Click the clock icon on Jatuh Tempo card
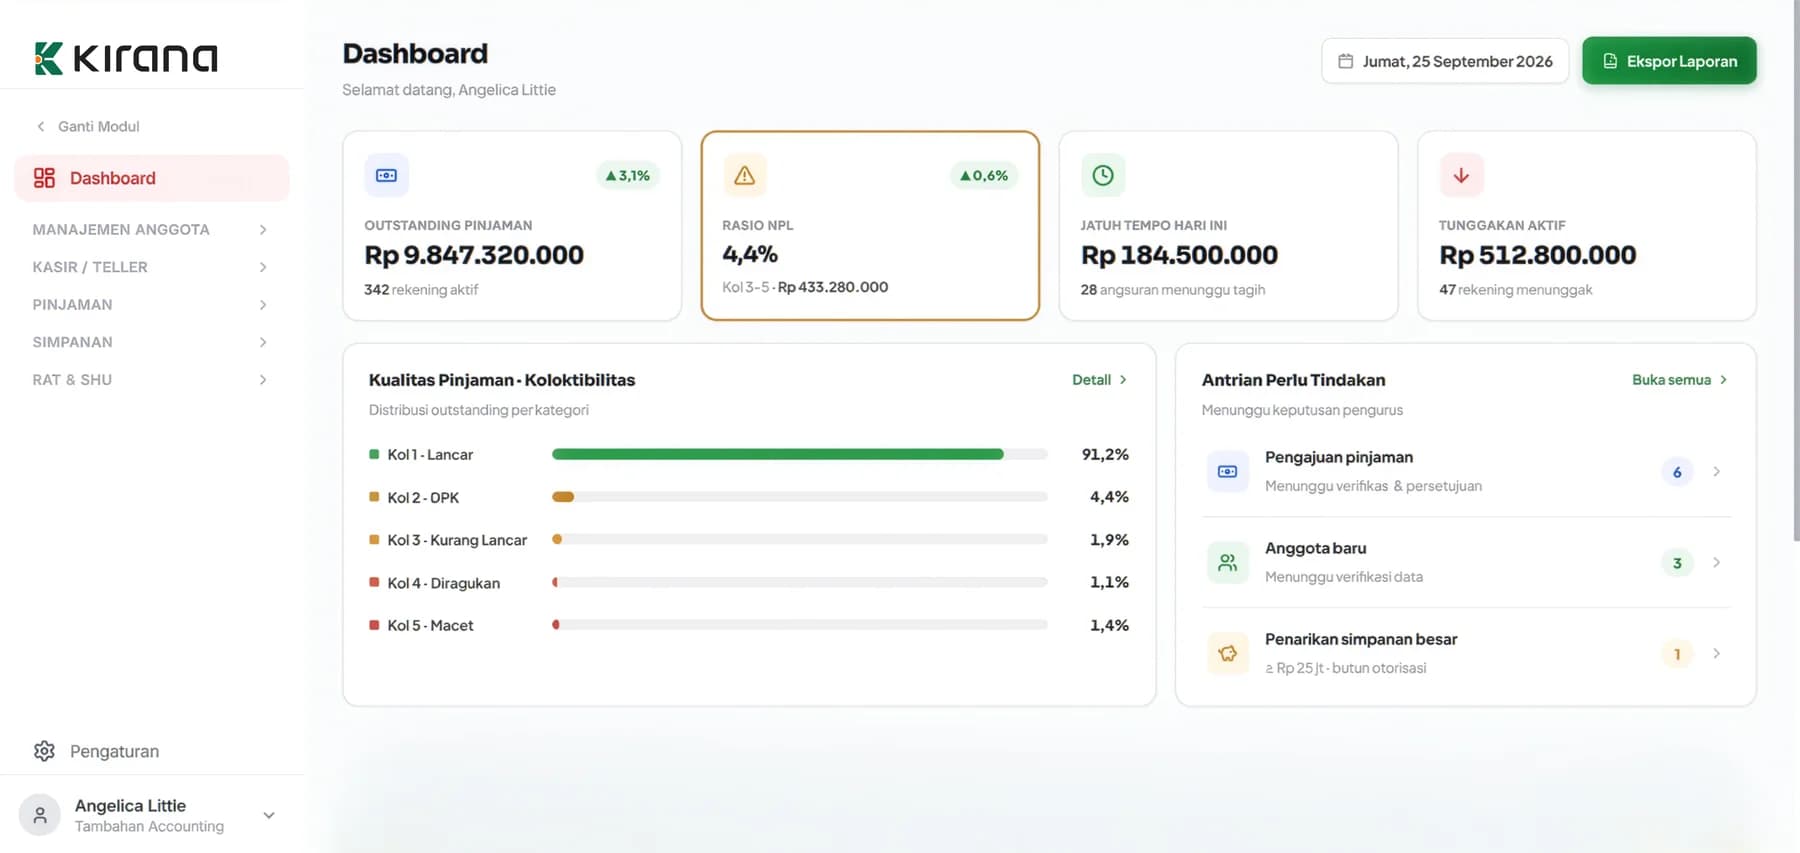This screenshot has height=853, width=1800. [1103, 175]
